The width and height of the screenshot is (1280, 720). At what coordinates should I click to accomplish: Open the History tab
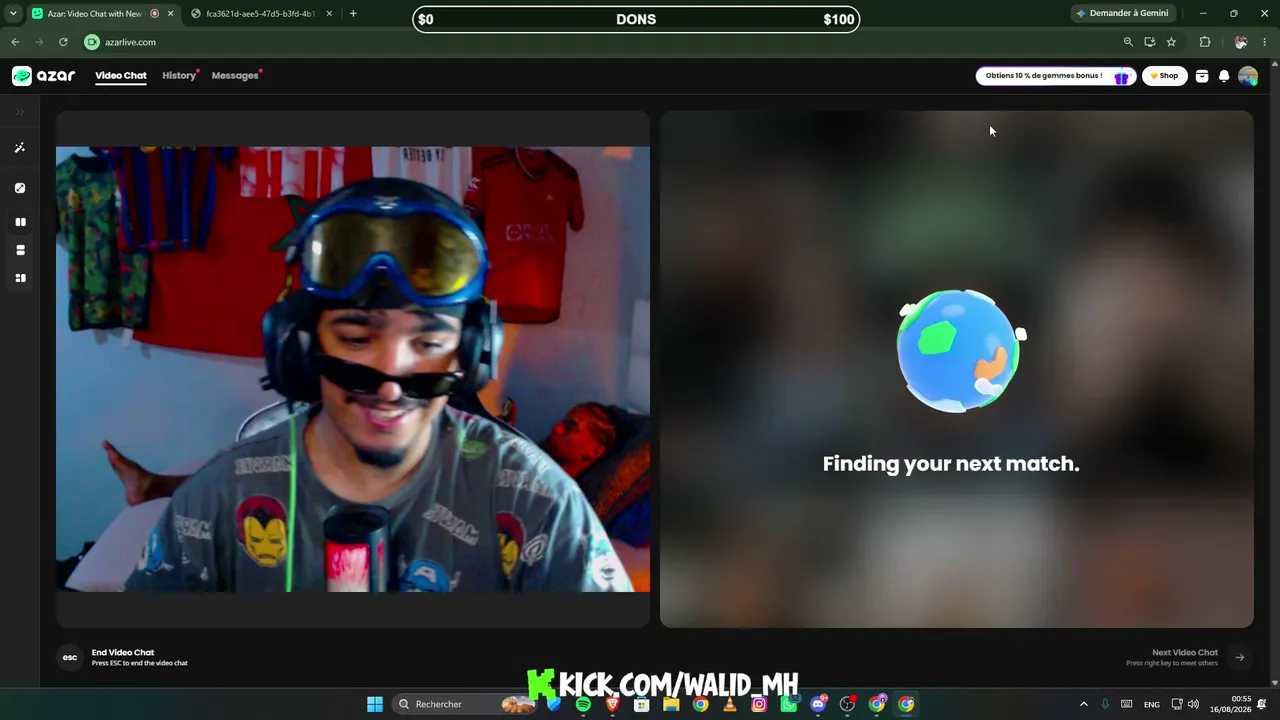(x=179, y=76)
